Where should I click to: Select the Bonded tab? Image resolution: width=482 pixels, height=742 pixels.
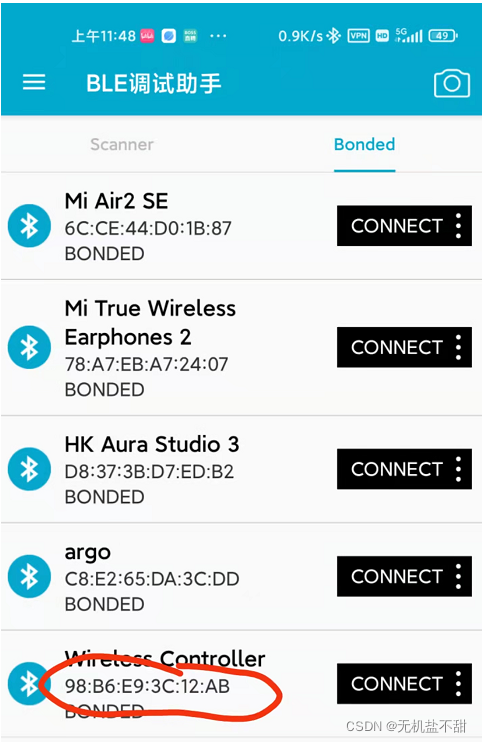(364, 144)
